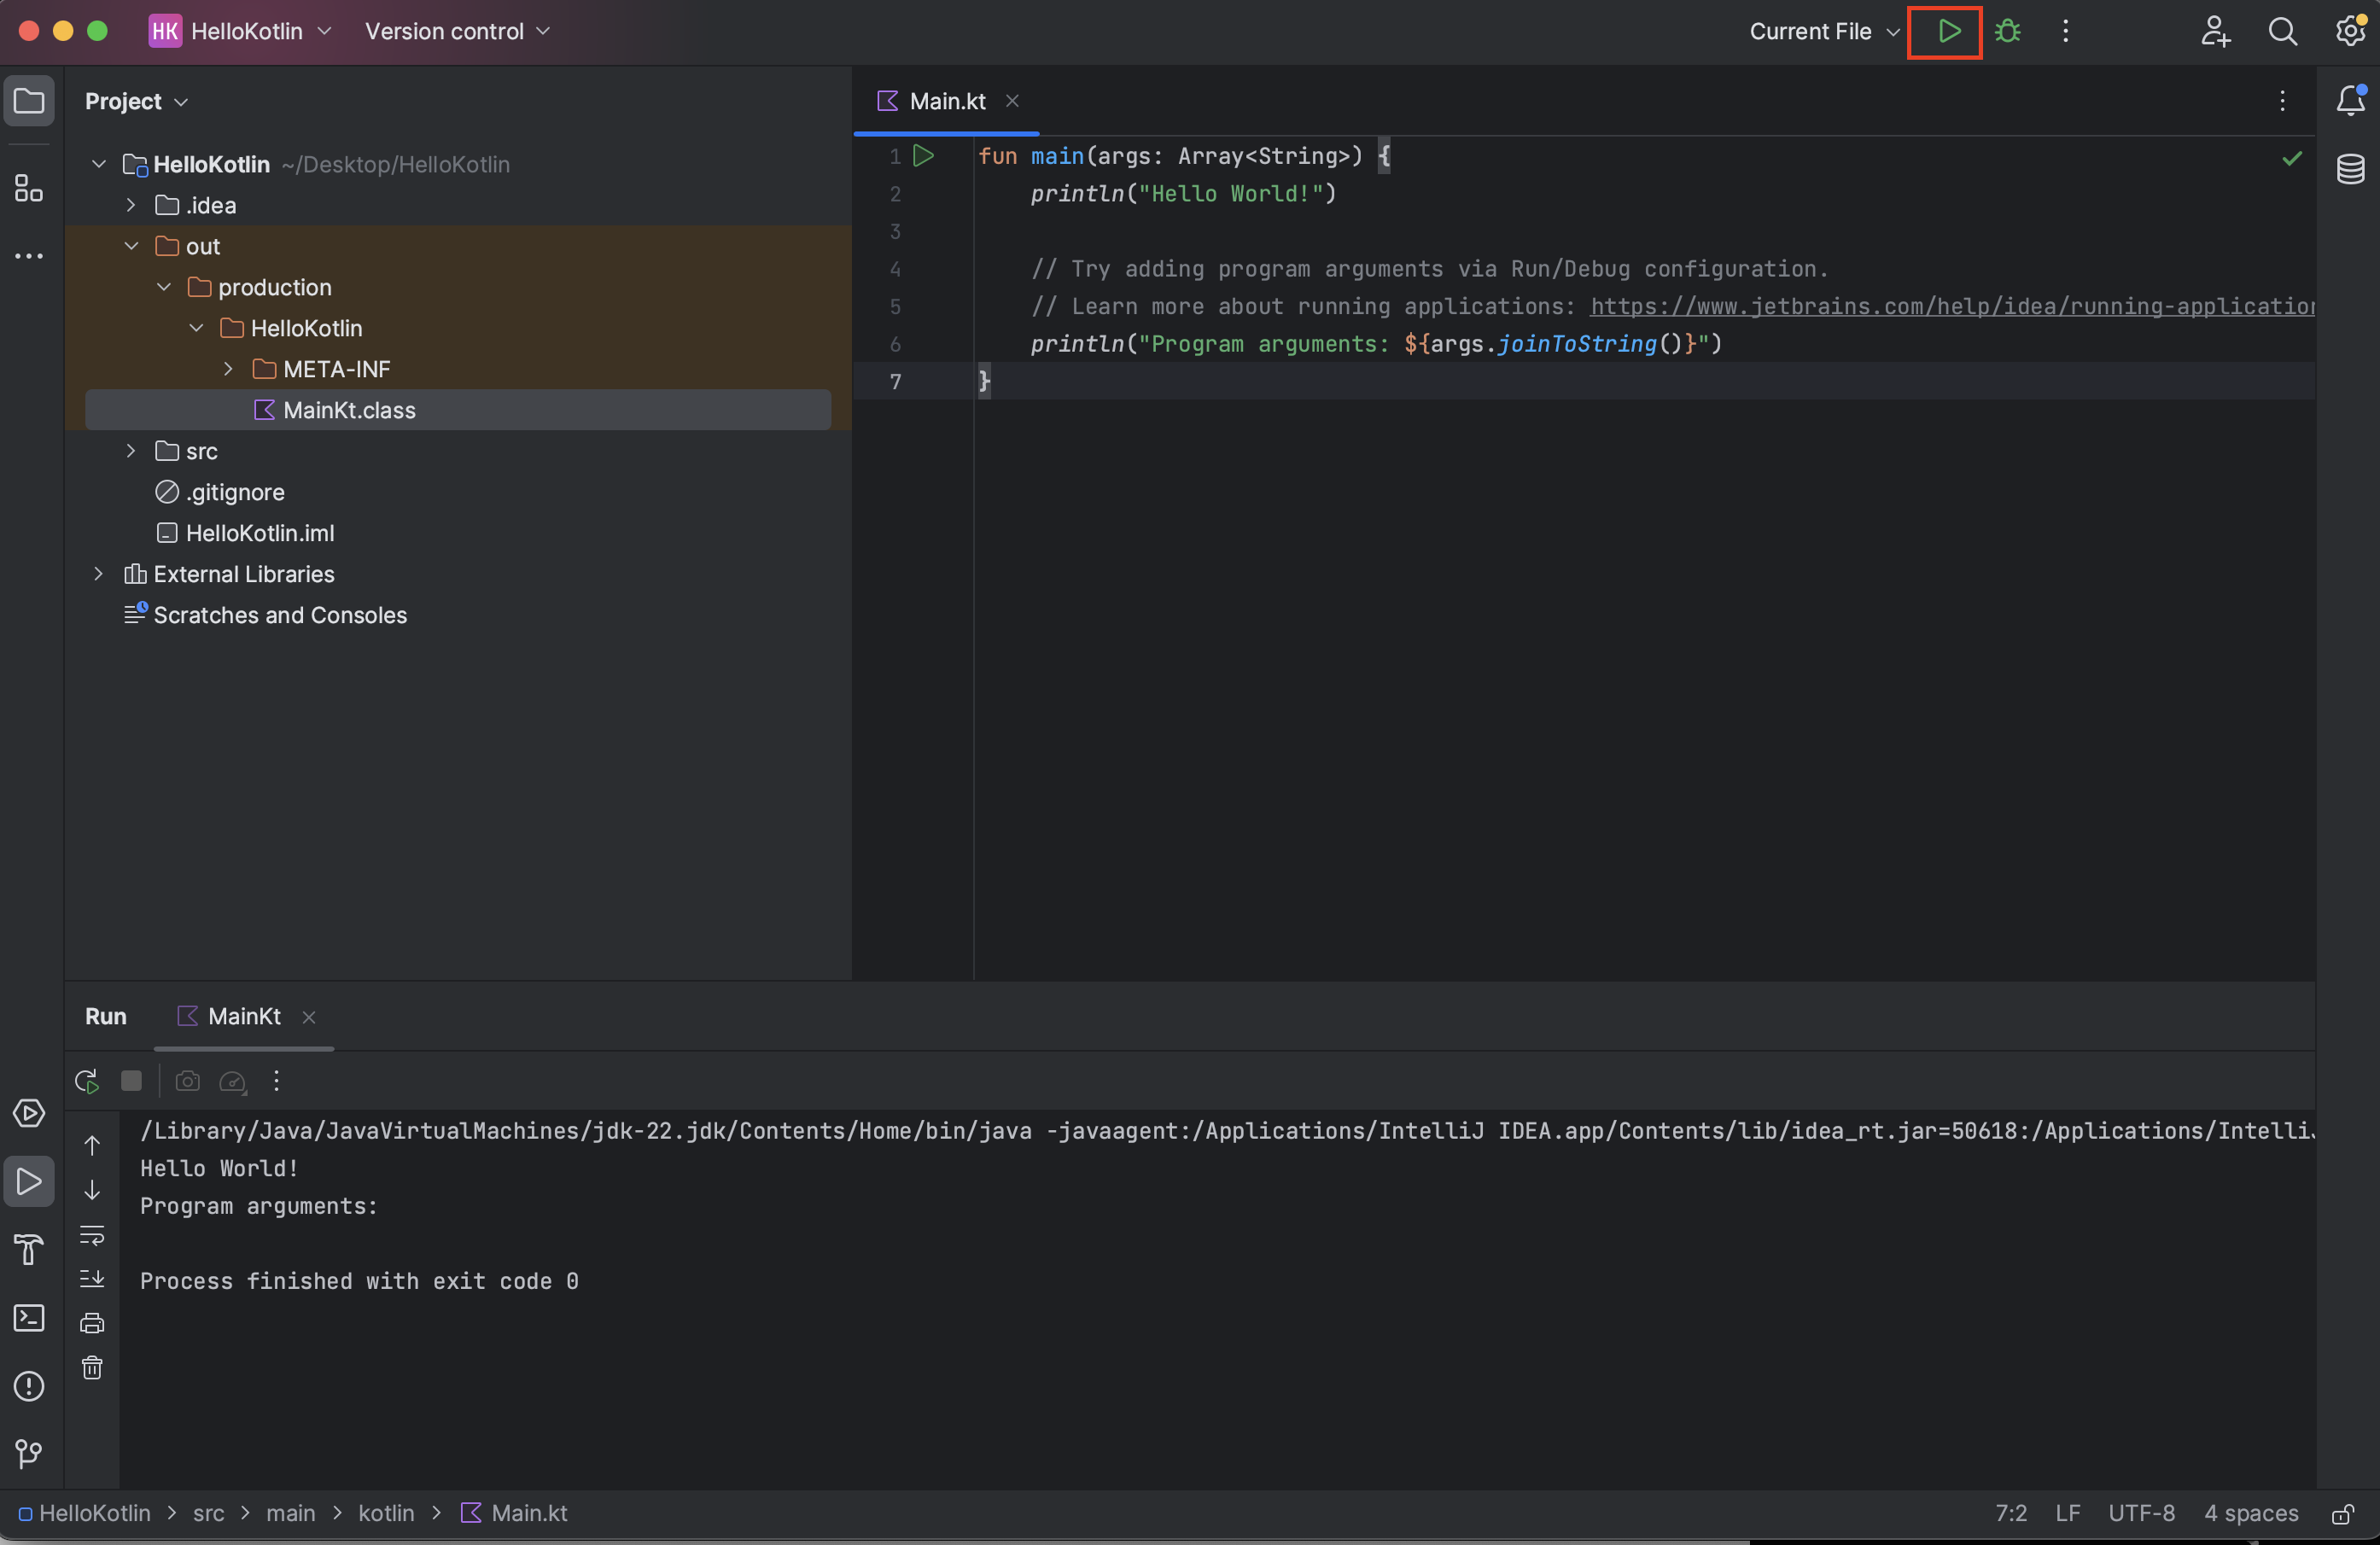Click the green Run button in toolbar
The image size is (2380, 1545).
pos(1947,31)
